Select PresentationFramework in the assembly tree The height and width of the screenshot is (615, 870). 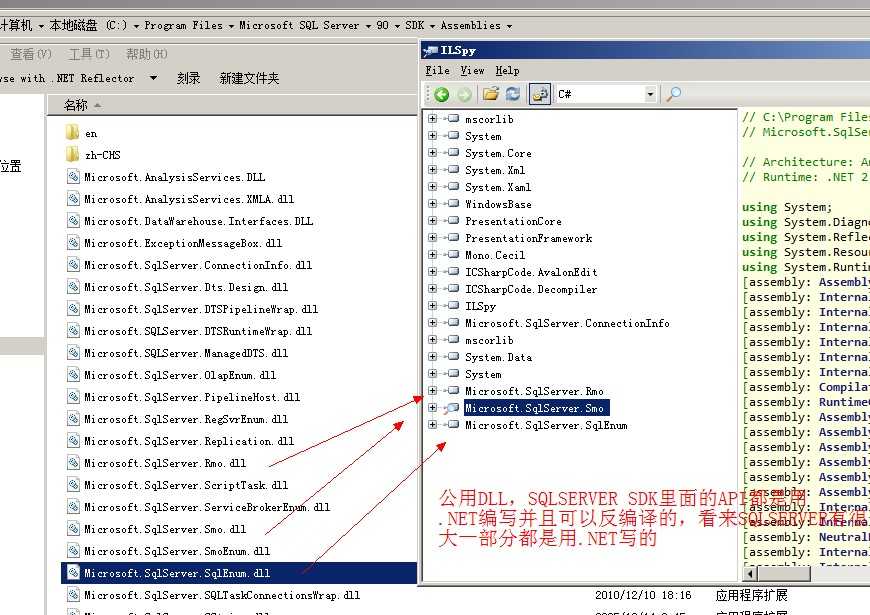[x=528, y=238]
